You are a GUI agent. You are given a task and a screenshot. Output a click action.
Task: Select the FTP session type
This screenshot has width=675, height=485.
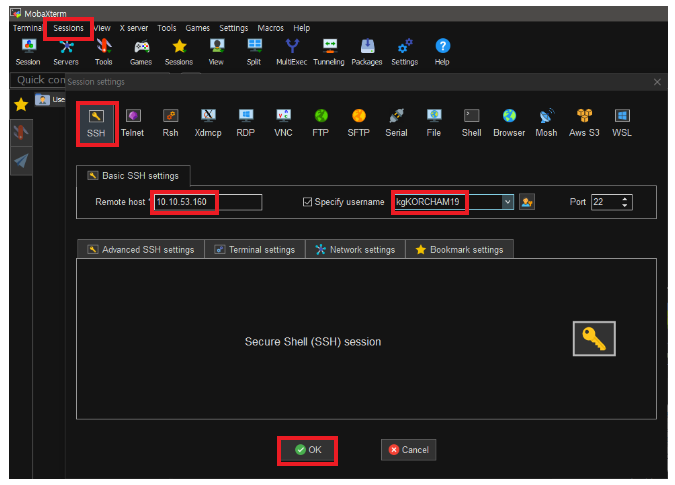(321, 123)
